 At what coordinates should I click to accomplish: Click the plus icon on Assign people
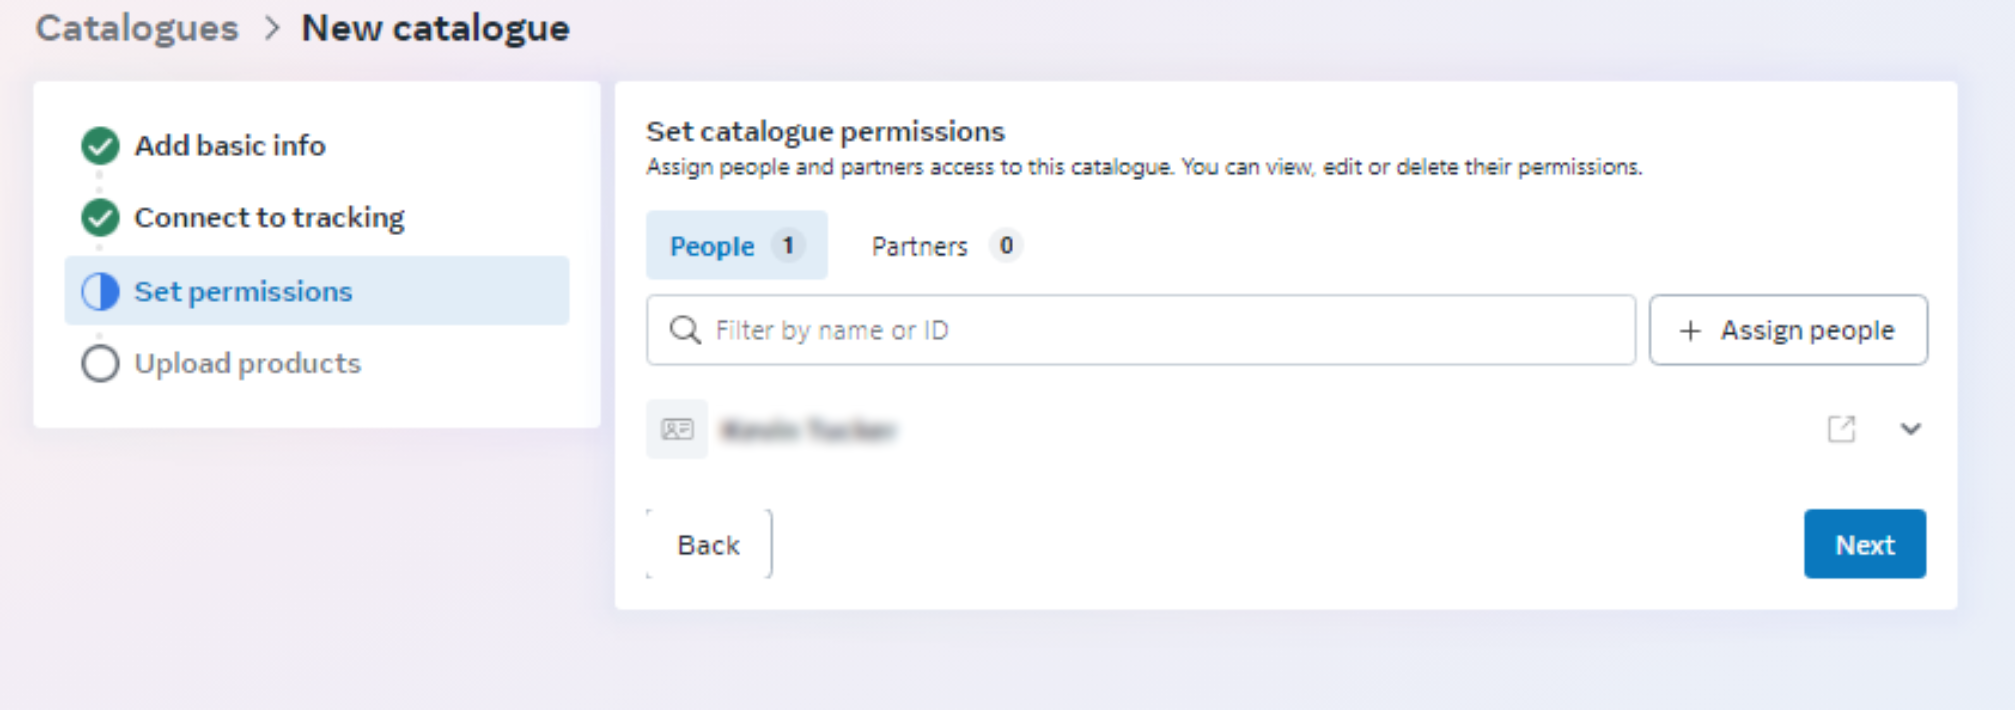click(1690, 330)
